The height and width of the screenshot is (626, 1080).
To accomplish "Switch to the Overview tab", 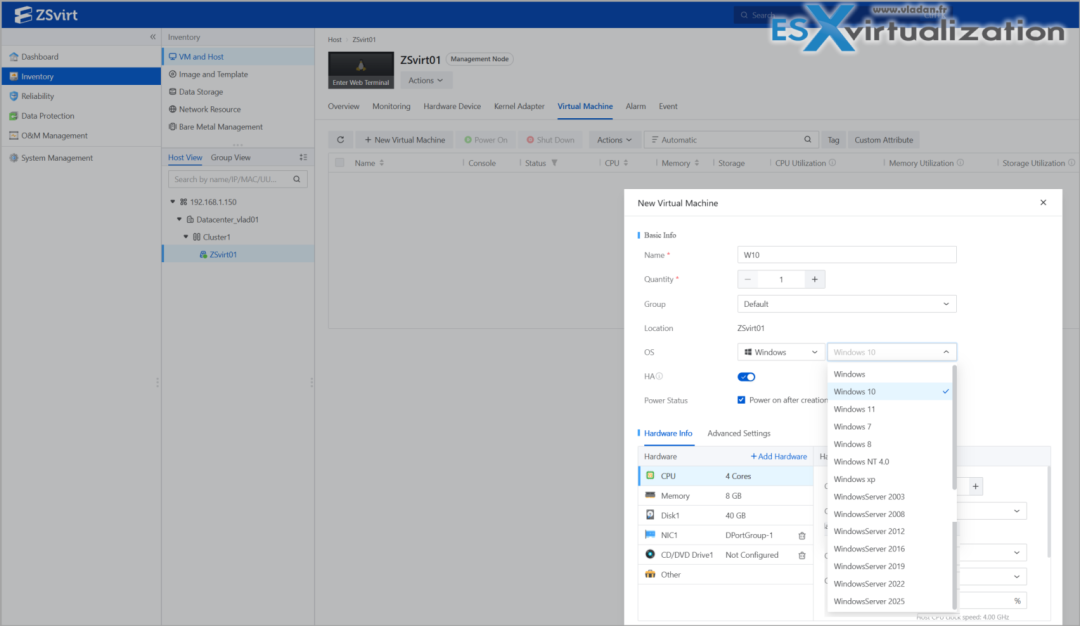I will point(343,106).
